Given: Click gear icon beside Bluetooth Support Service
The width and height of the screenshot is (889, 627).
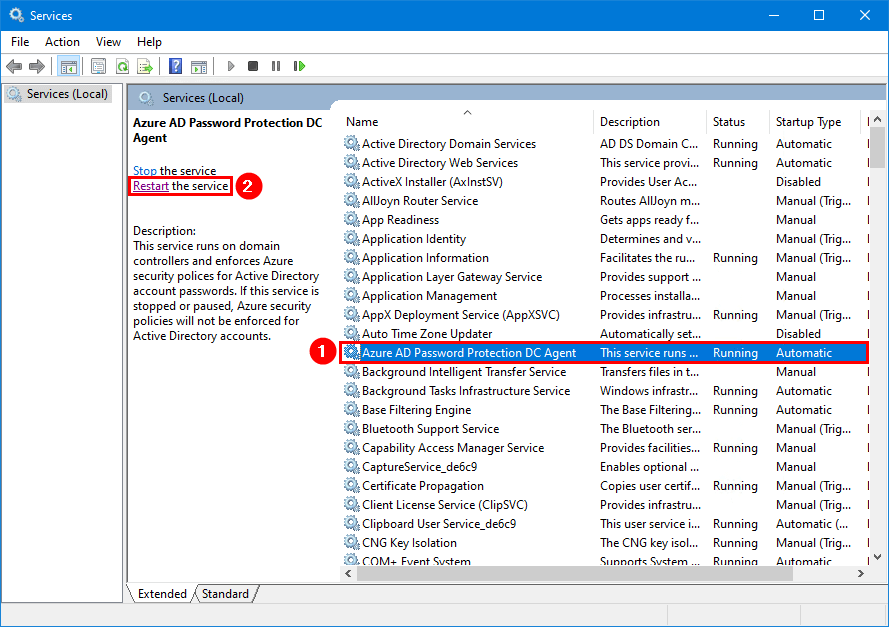Looking at the screenshot, I should coord(352,429).
